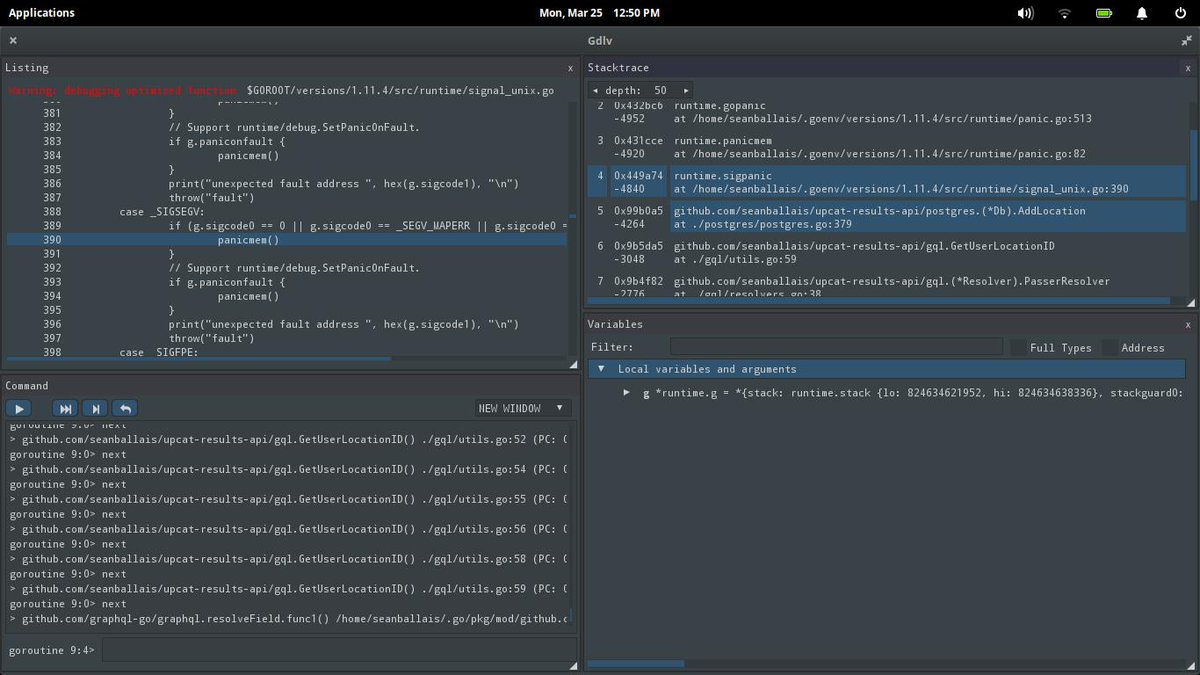Image resolution: width=1200 pixels, height=675 pixels.
Task: Click command log line graphql.resolveField.func1()
Action: 288,619
